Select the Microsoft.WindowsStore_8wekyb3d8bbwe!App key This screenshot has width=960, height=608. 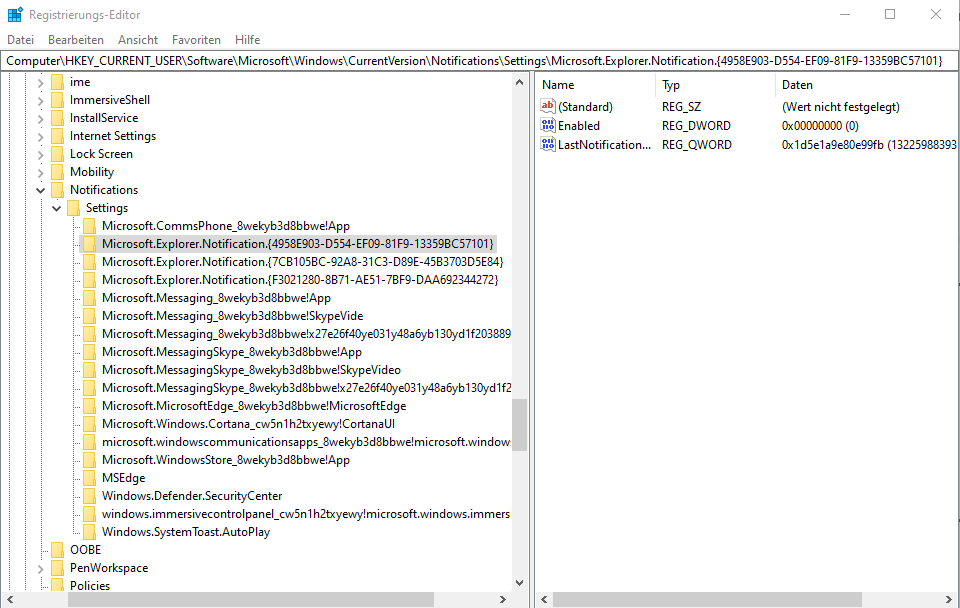coord(226,460)
